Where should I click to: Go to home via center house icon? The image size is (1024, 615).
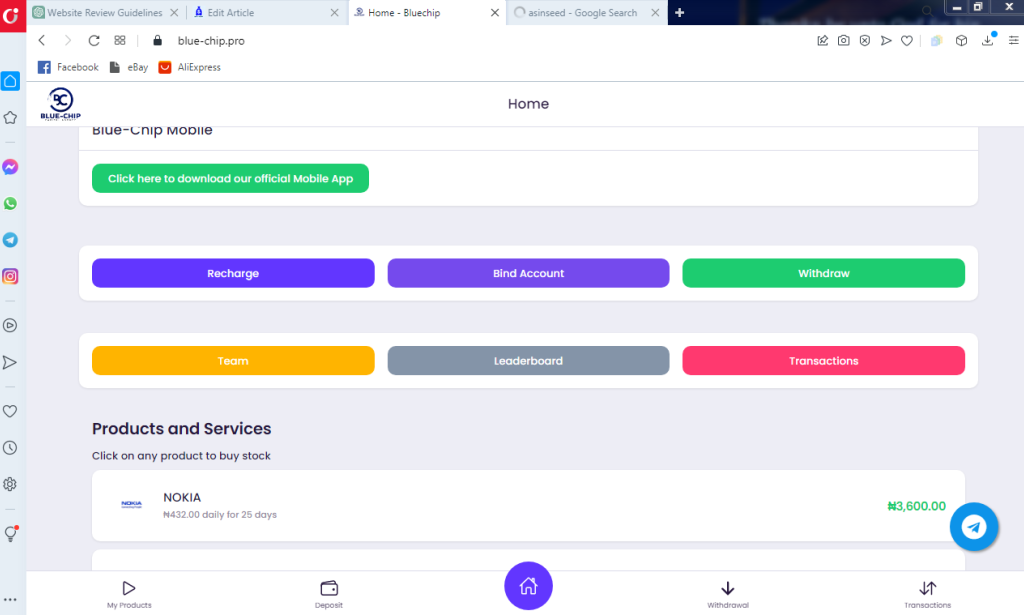click(528, 587)
